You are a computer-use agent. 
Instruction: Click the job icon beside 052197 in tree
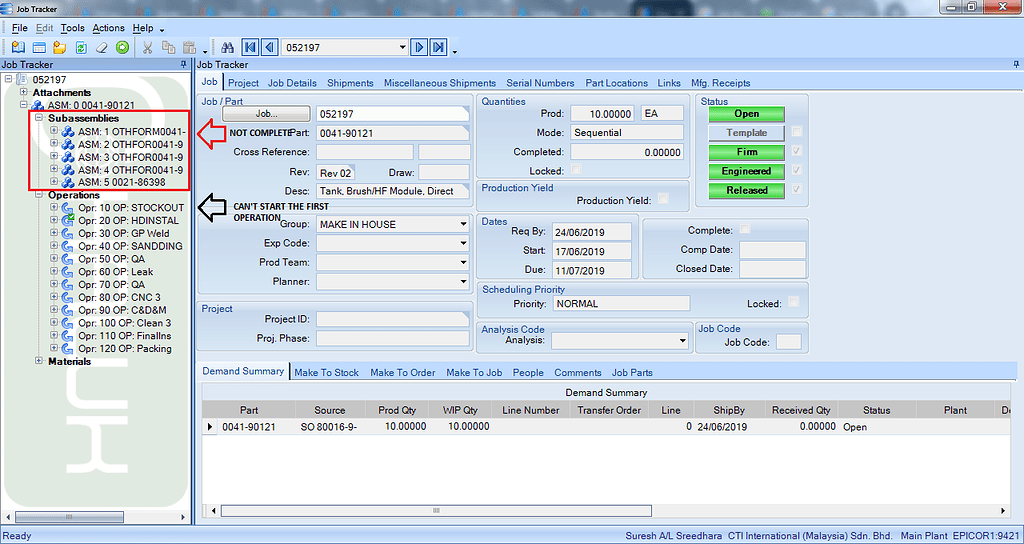[x=22, y=80]
